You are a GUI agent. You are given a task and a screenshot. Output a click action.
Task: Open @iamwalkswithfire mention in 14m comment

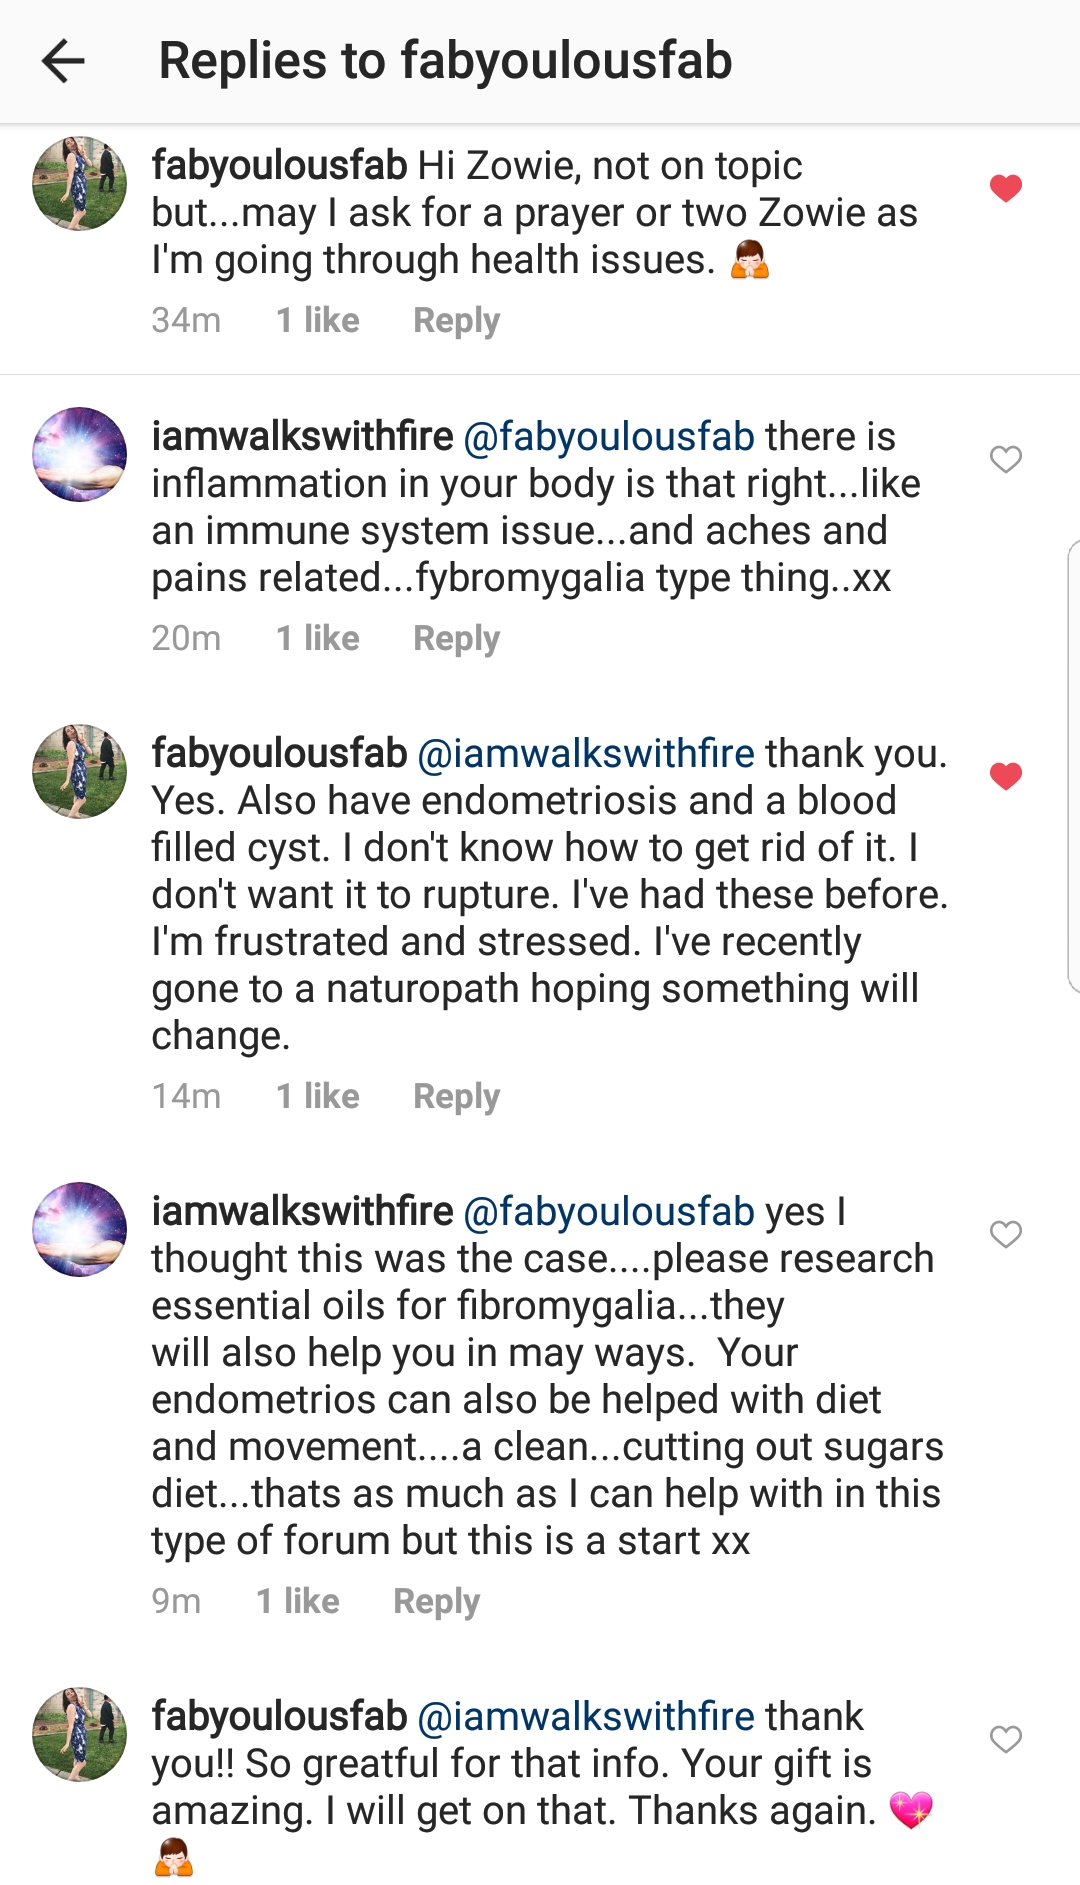(x=585, y=754)
